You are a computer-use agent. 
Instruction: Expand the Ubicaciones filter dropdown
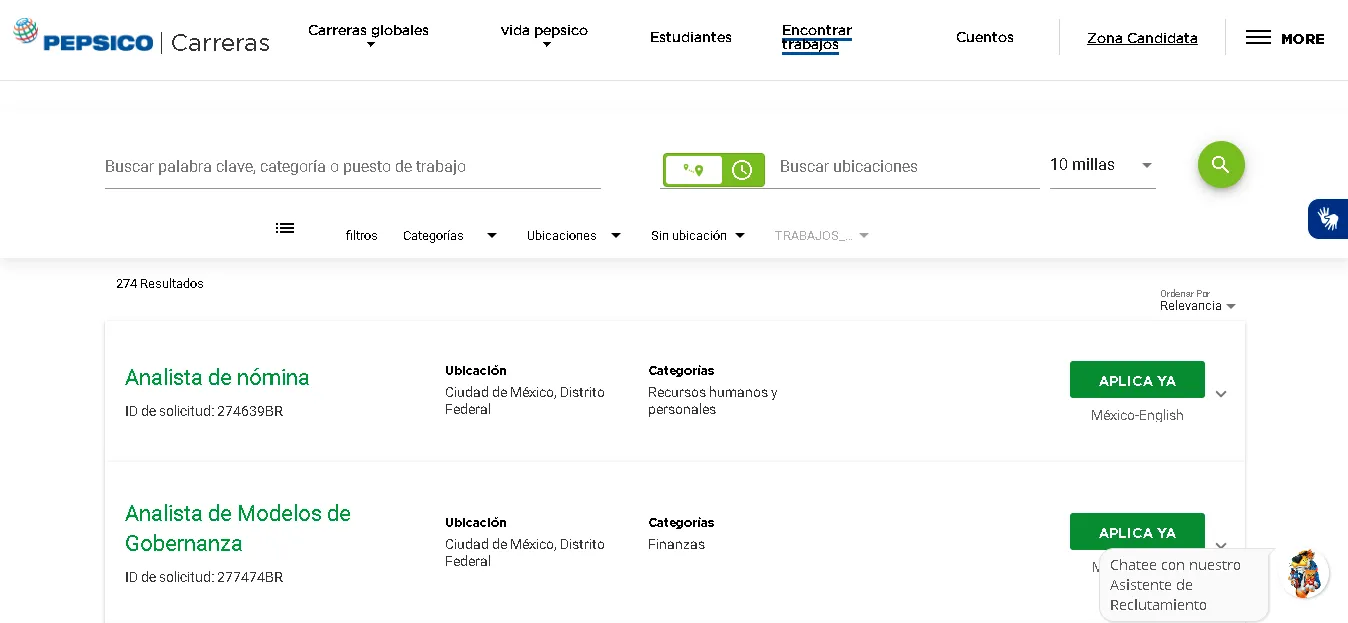(574, 236)
